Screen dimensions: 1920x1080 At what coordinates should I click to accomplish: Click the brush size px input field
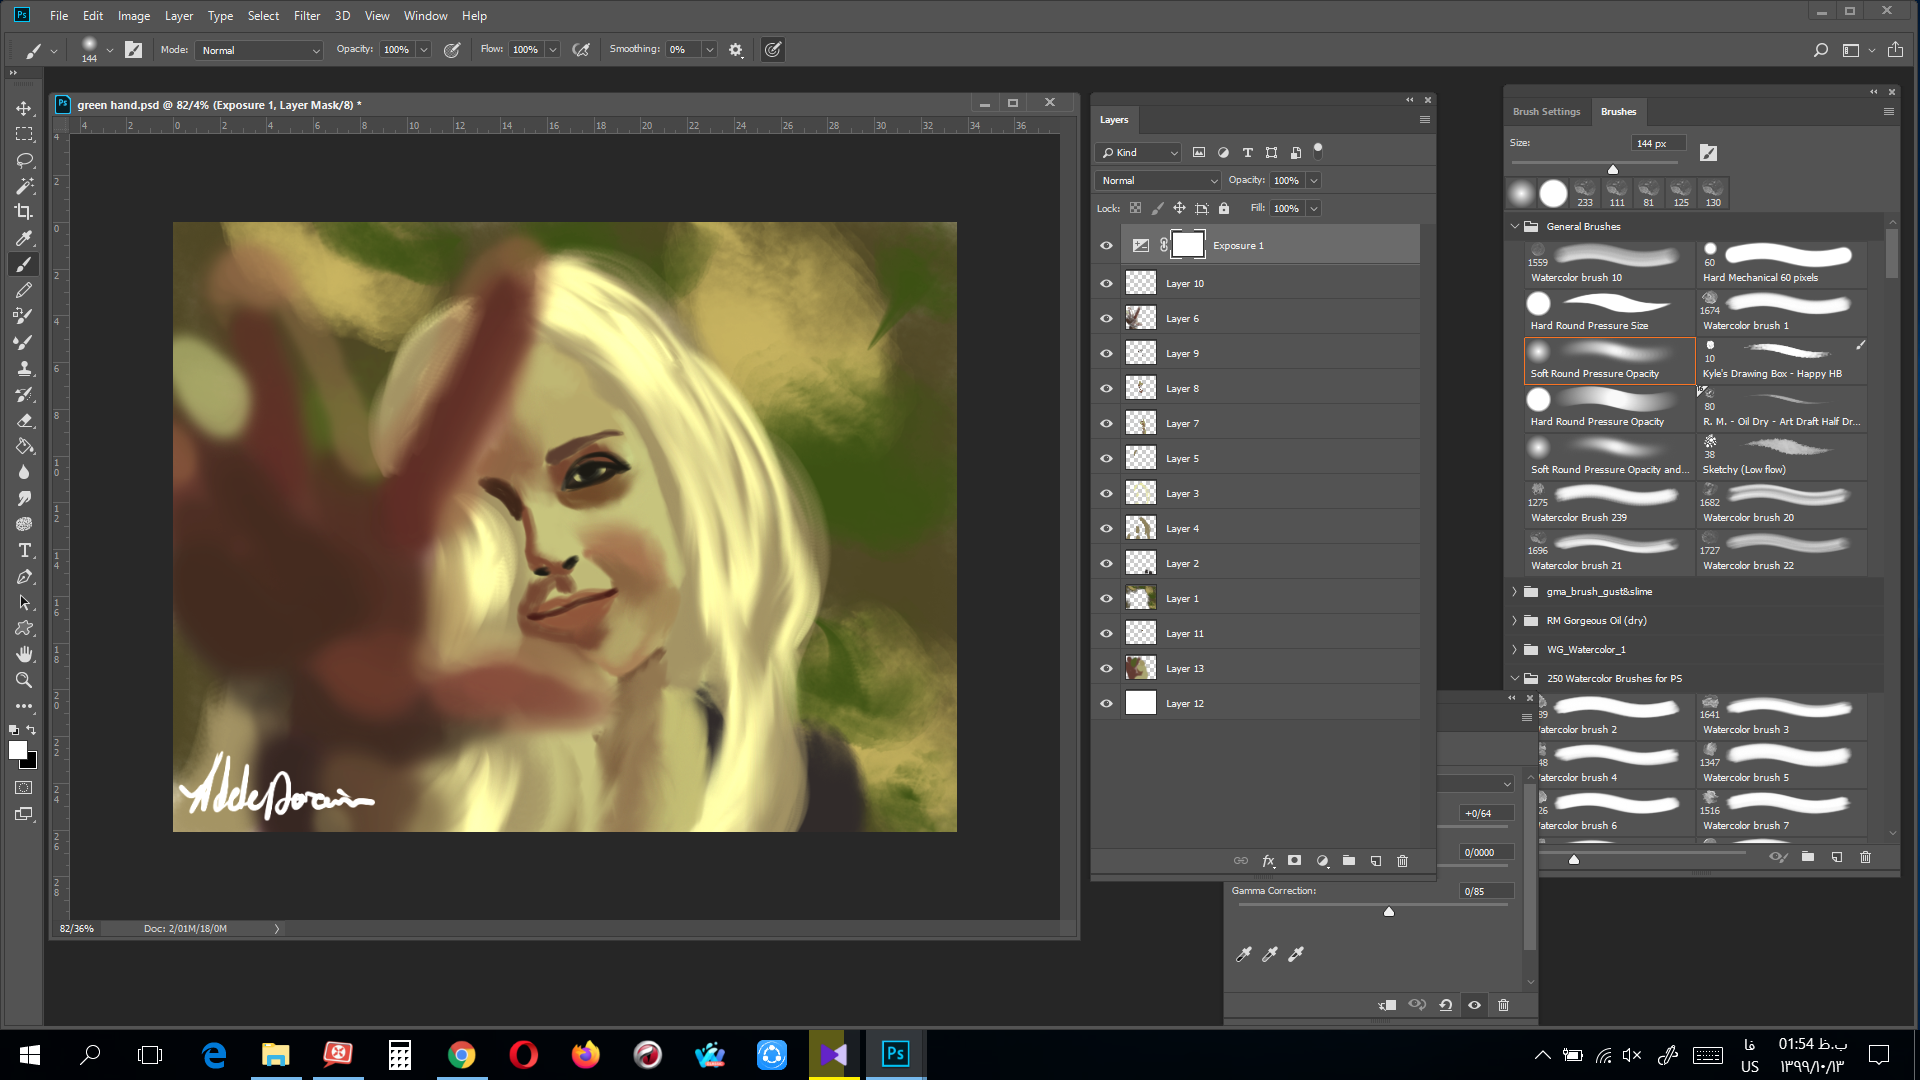1658,144
